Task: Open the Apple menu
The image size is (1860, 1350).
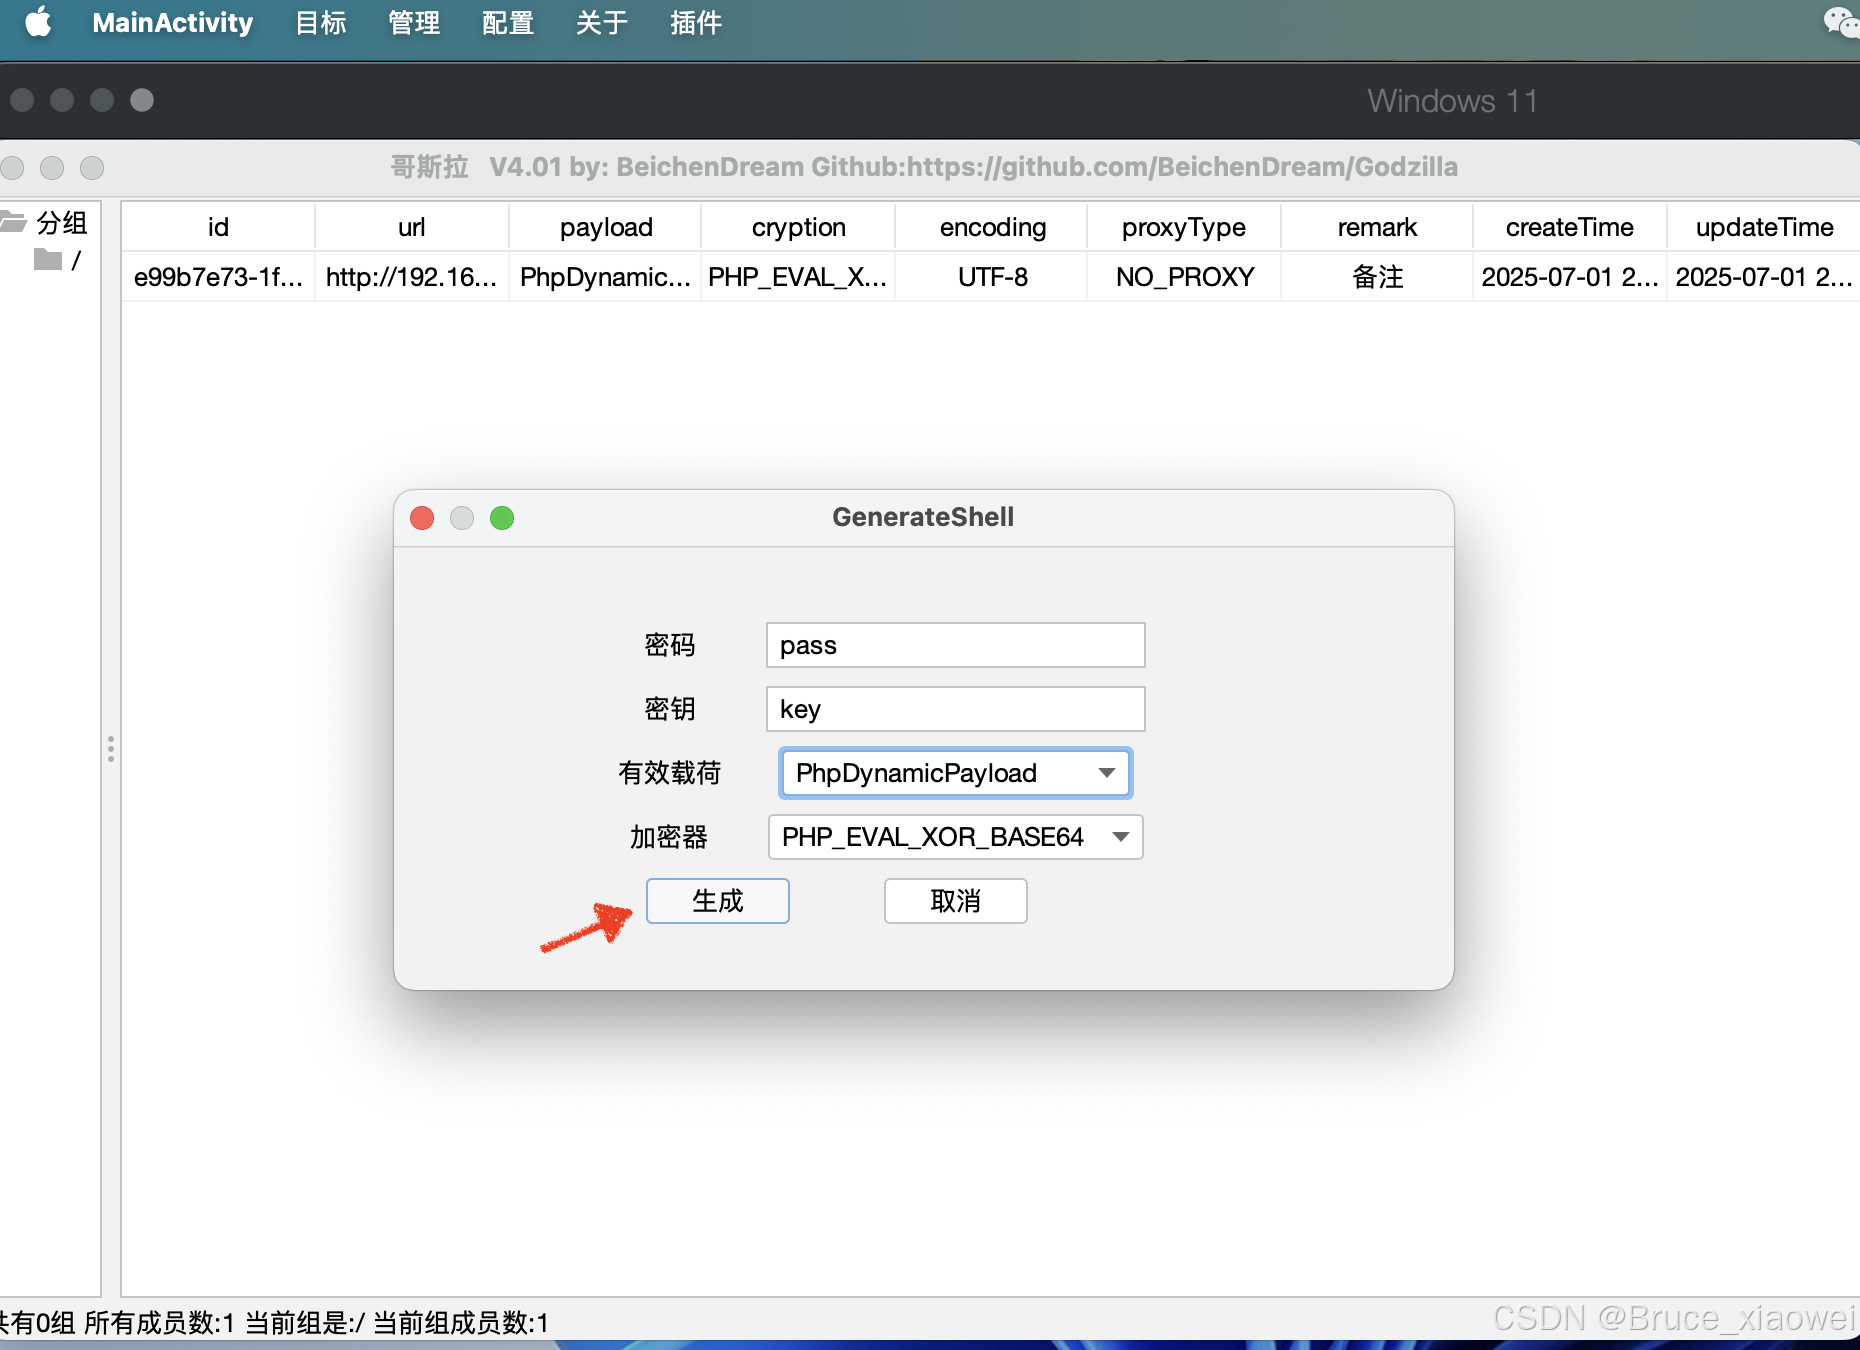Action: pos(38,22)
